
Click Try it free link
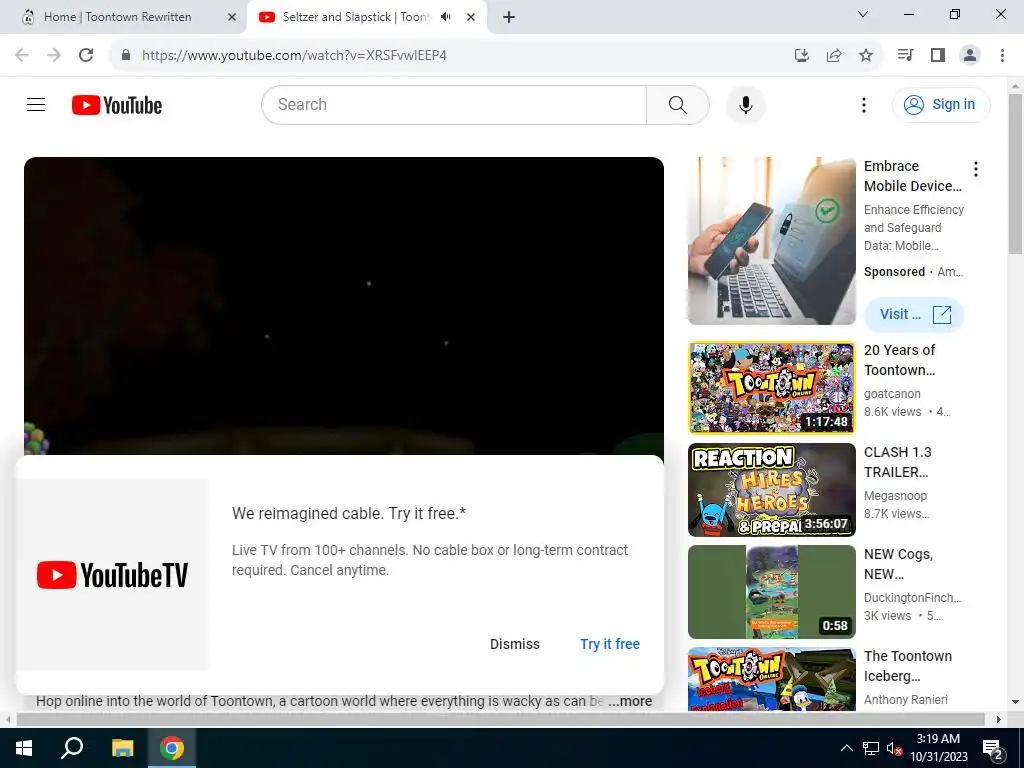click(x=610, y=644)
